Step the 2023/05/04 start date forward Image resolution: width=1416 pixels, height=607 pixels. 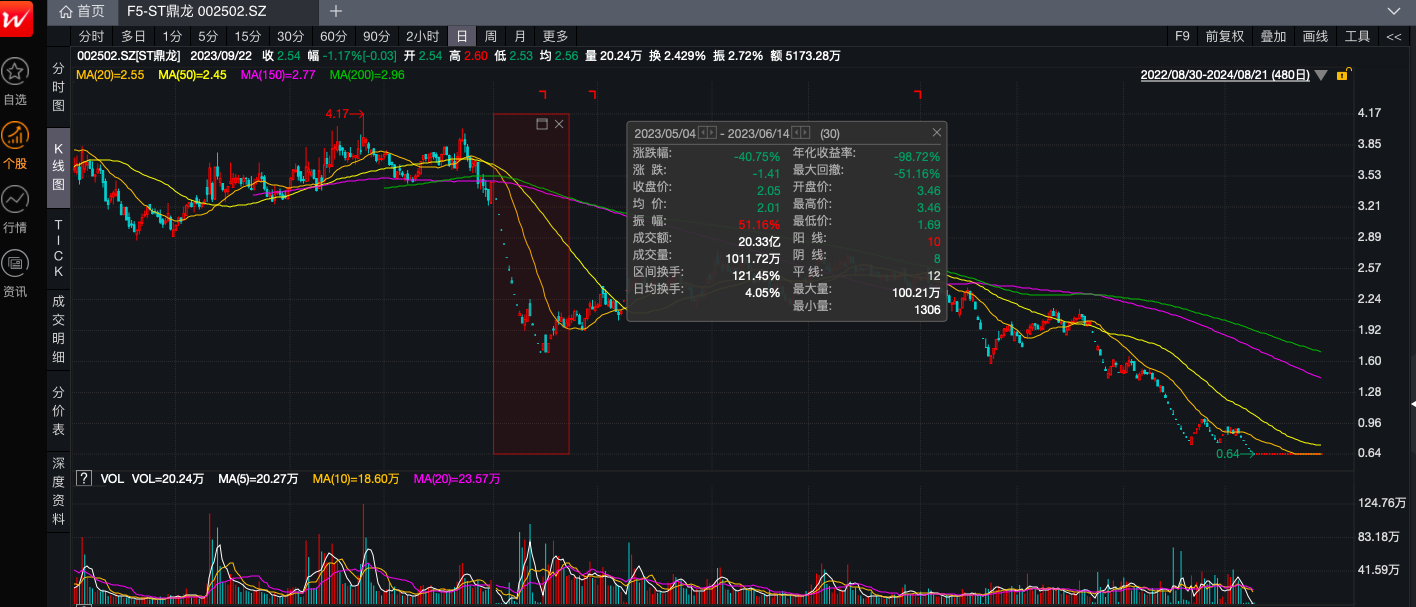(712, 133)
